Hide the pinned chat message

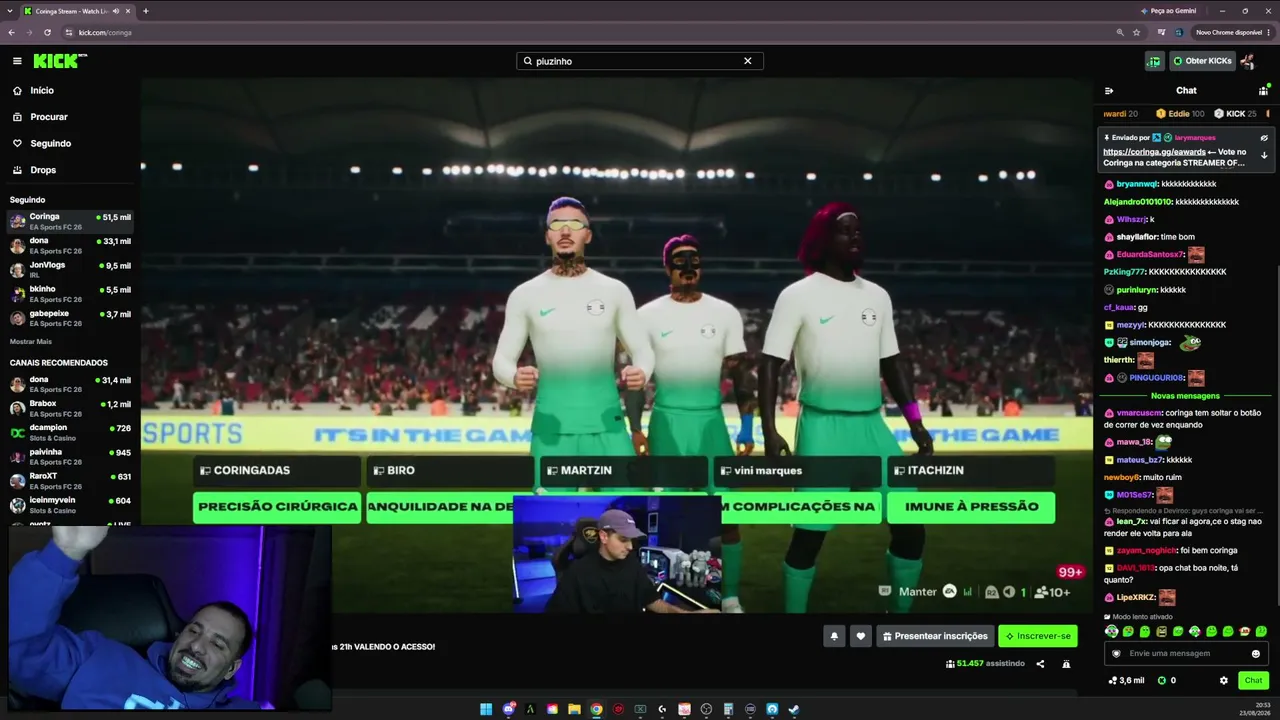(1264, 138)
